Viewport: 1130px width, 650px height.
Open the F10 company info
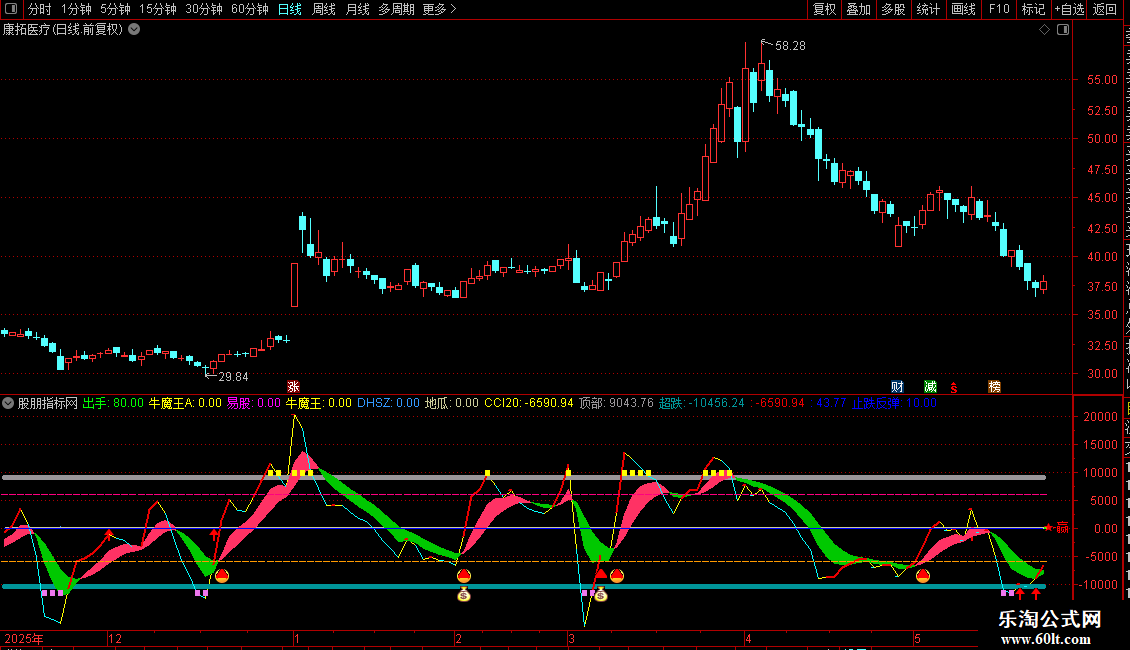pos(999,9)
